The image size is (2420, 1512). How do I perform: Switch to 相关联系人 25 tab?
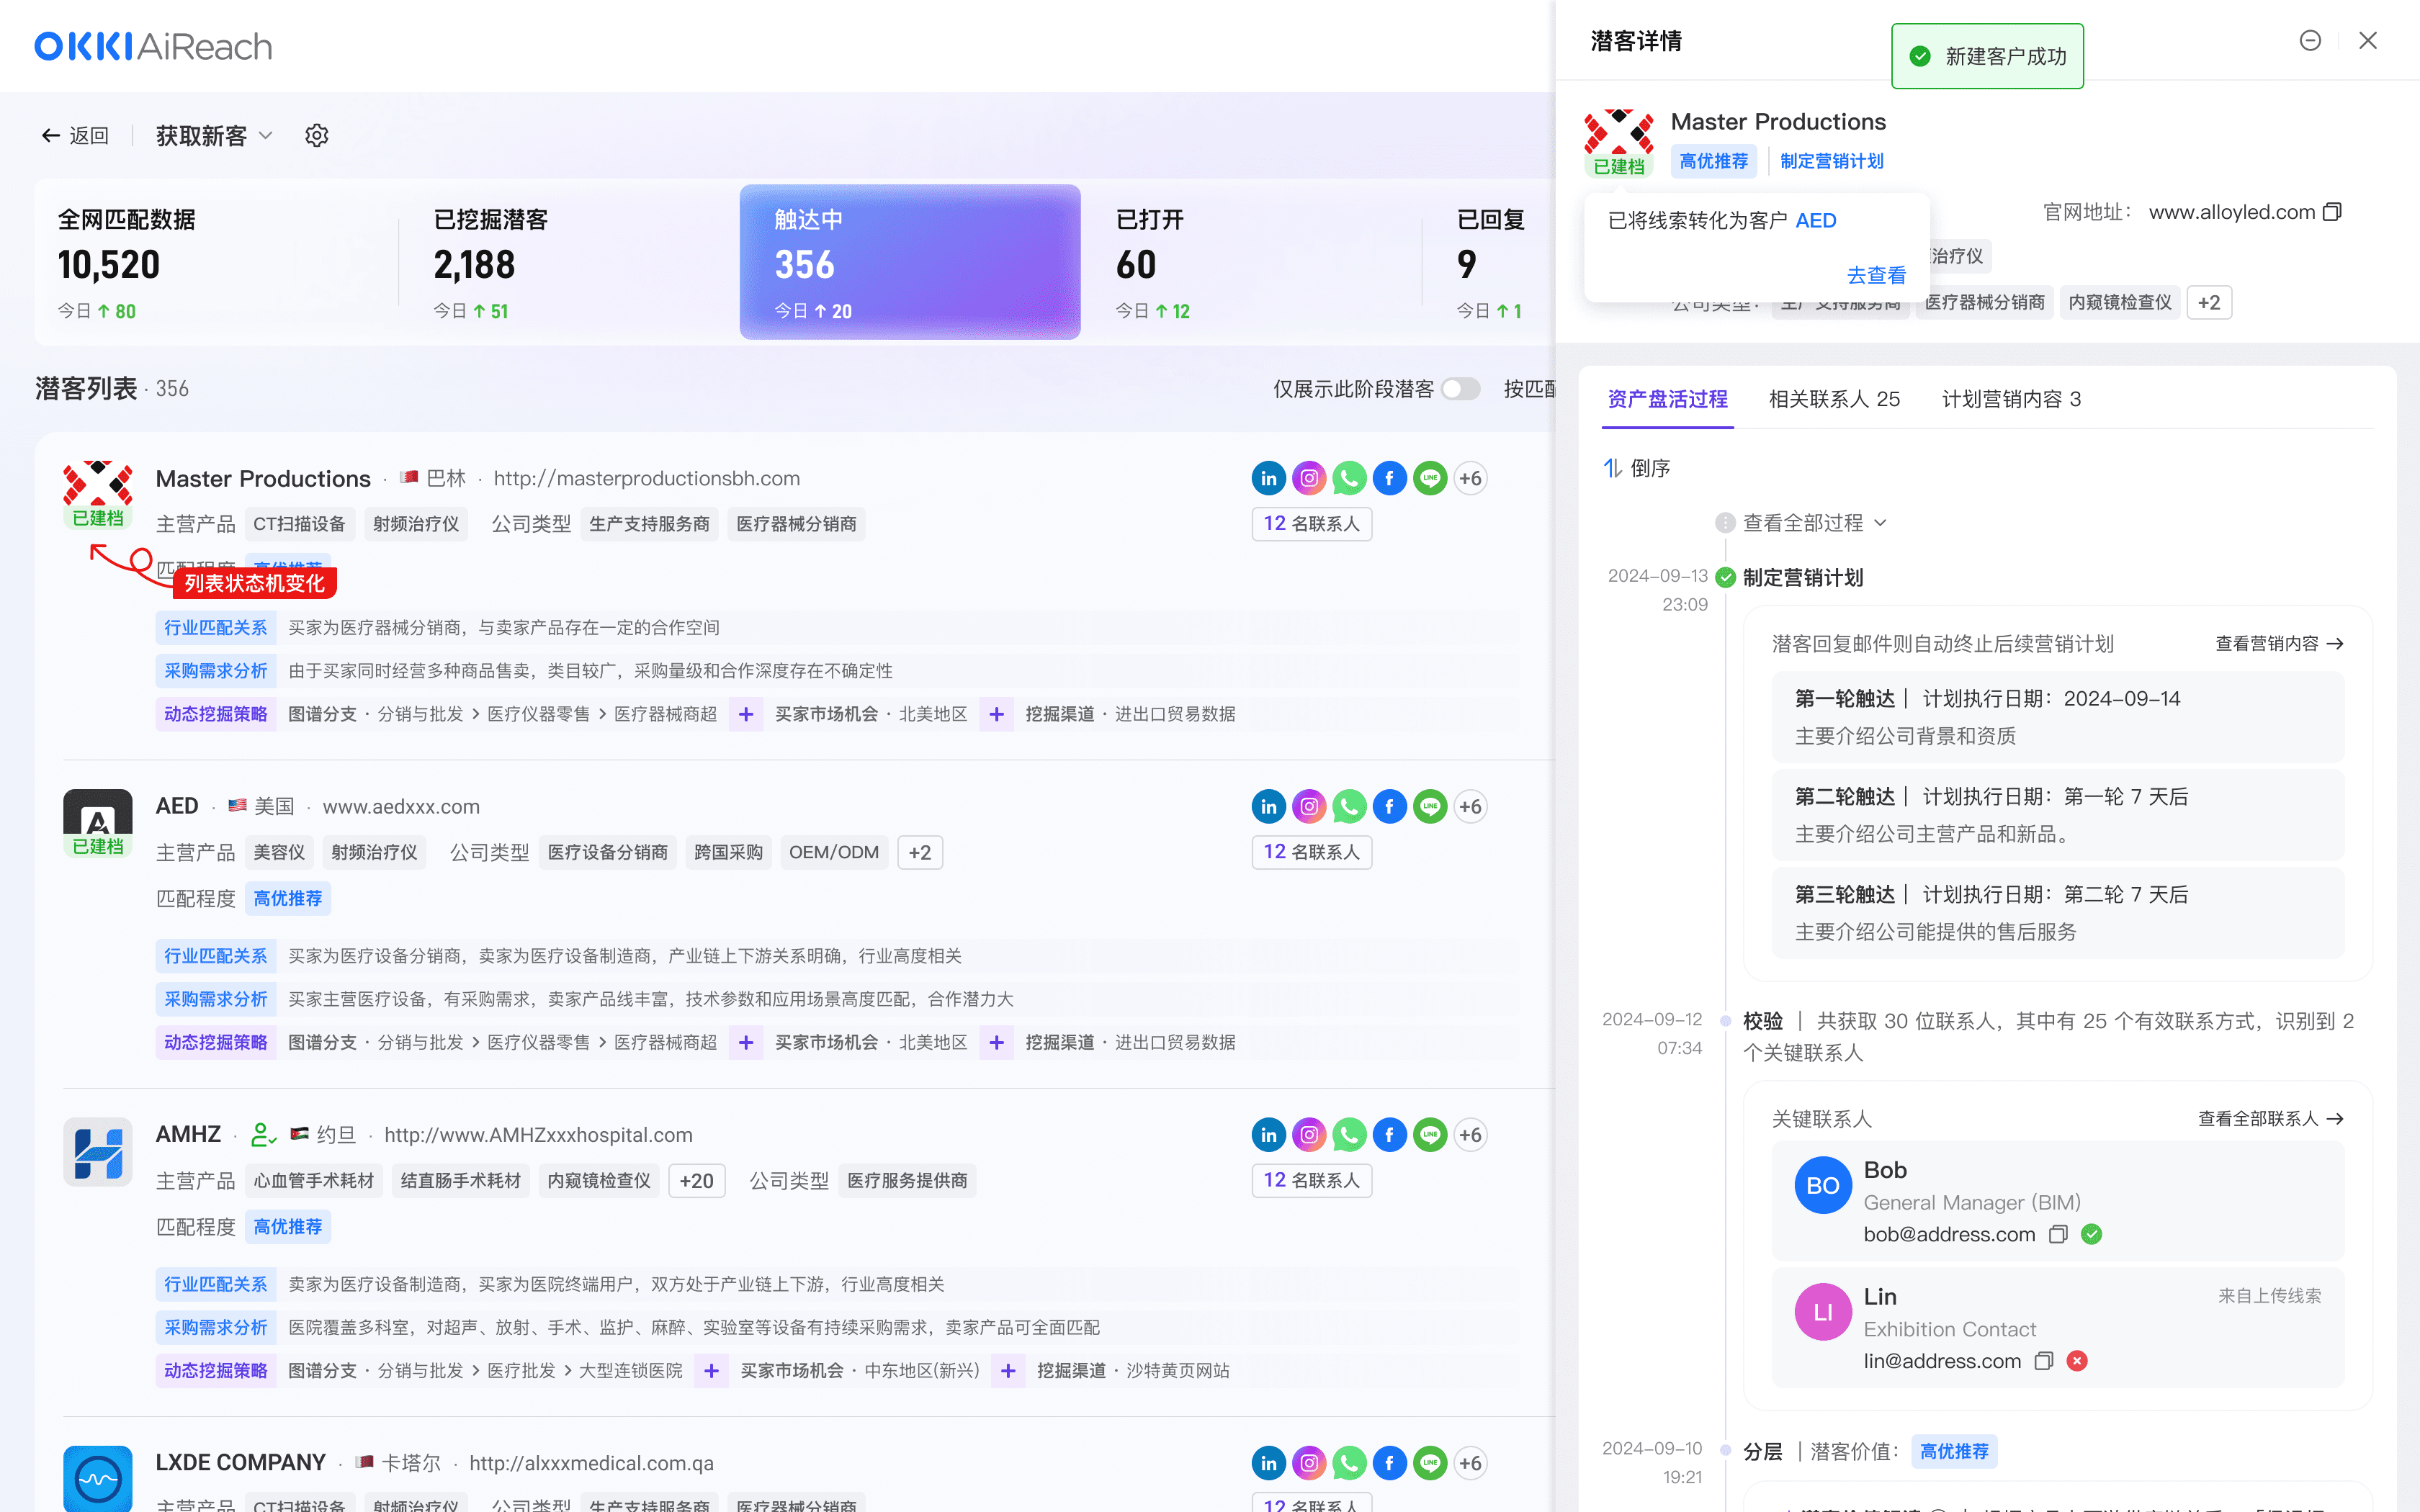coord(1834,399)
